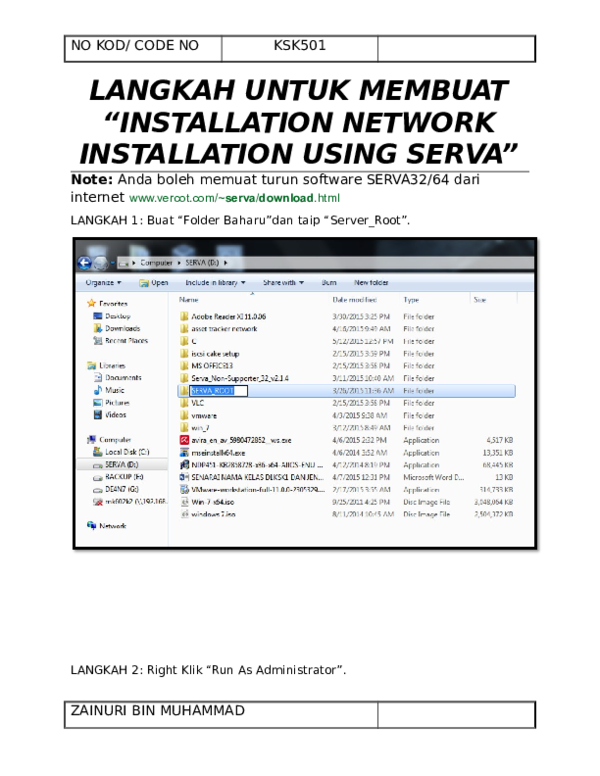Click the SERVA_ROOT rename text field

[x=218, y=390]
